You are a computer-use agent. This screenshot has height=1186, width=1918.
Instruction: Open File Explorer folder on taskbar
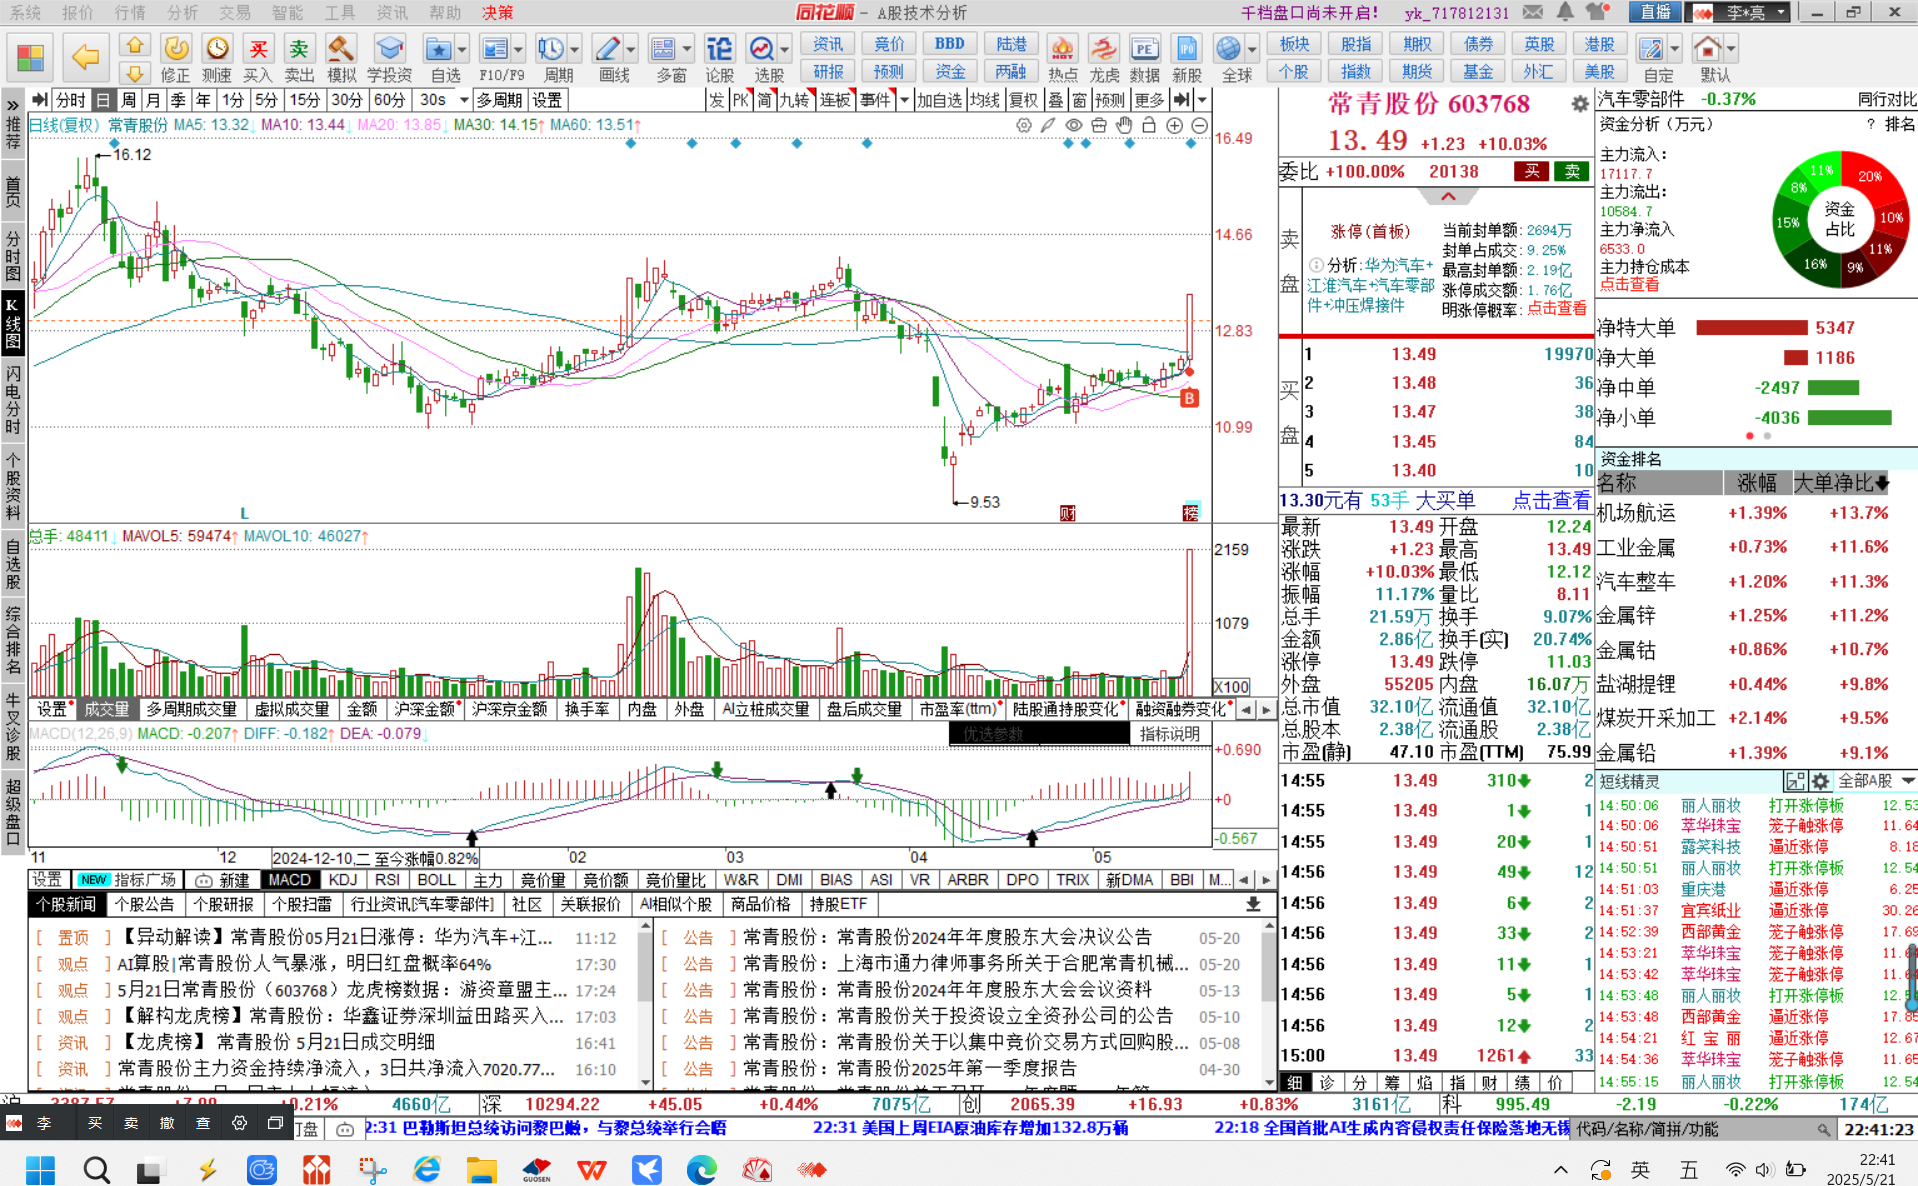481,1169
